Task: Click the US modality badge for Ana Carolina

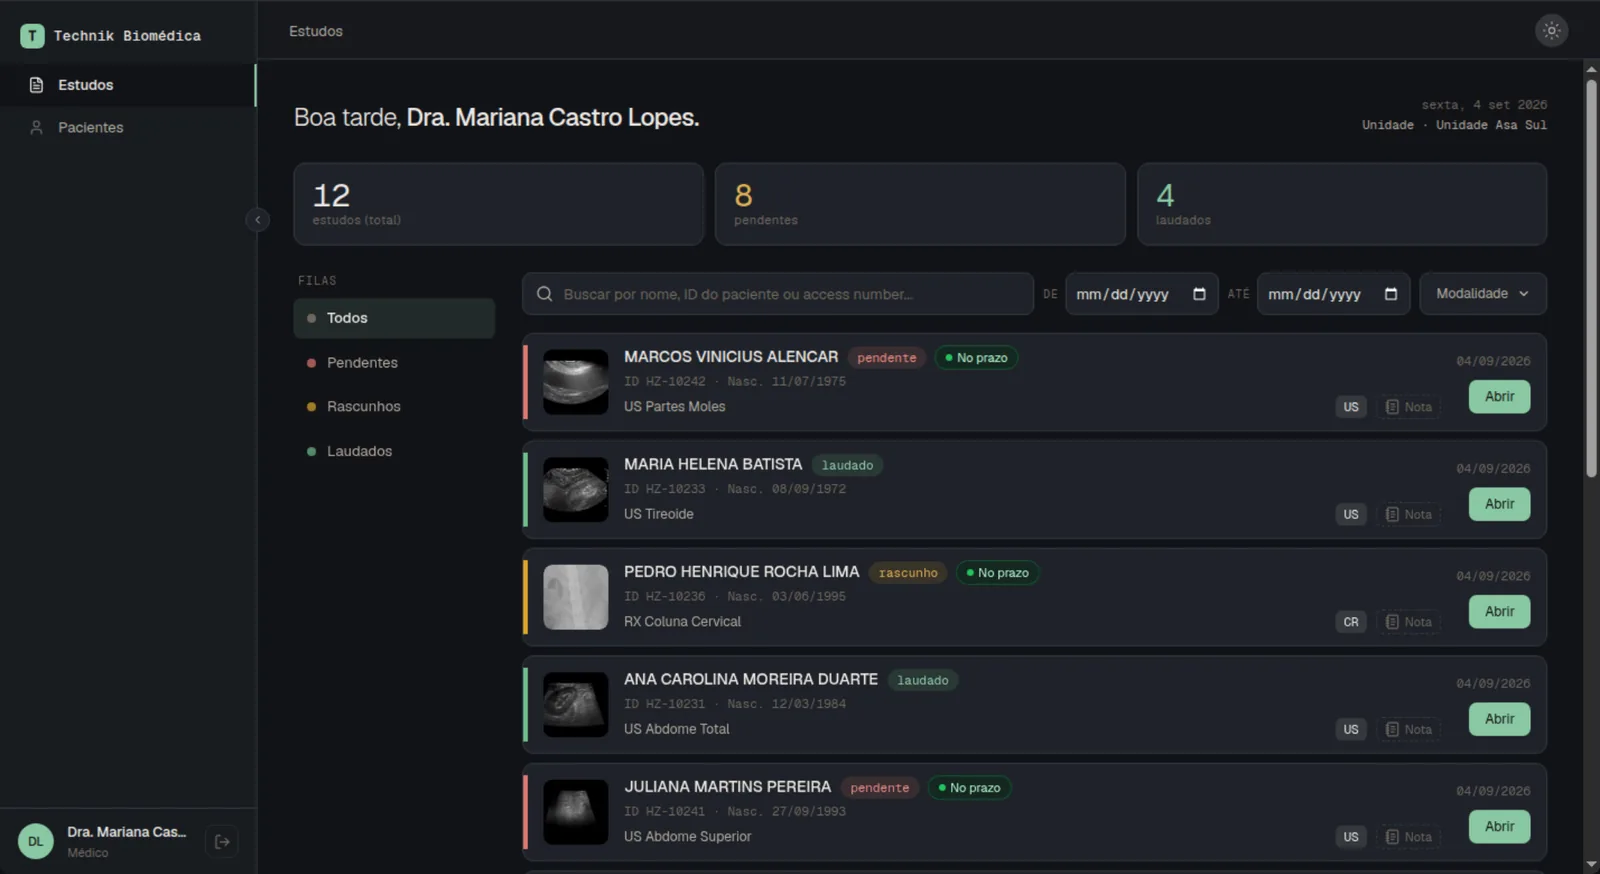Action: tap(1351, 730)
